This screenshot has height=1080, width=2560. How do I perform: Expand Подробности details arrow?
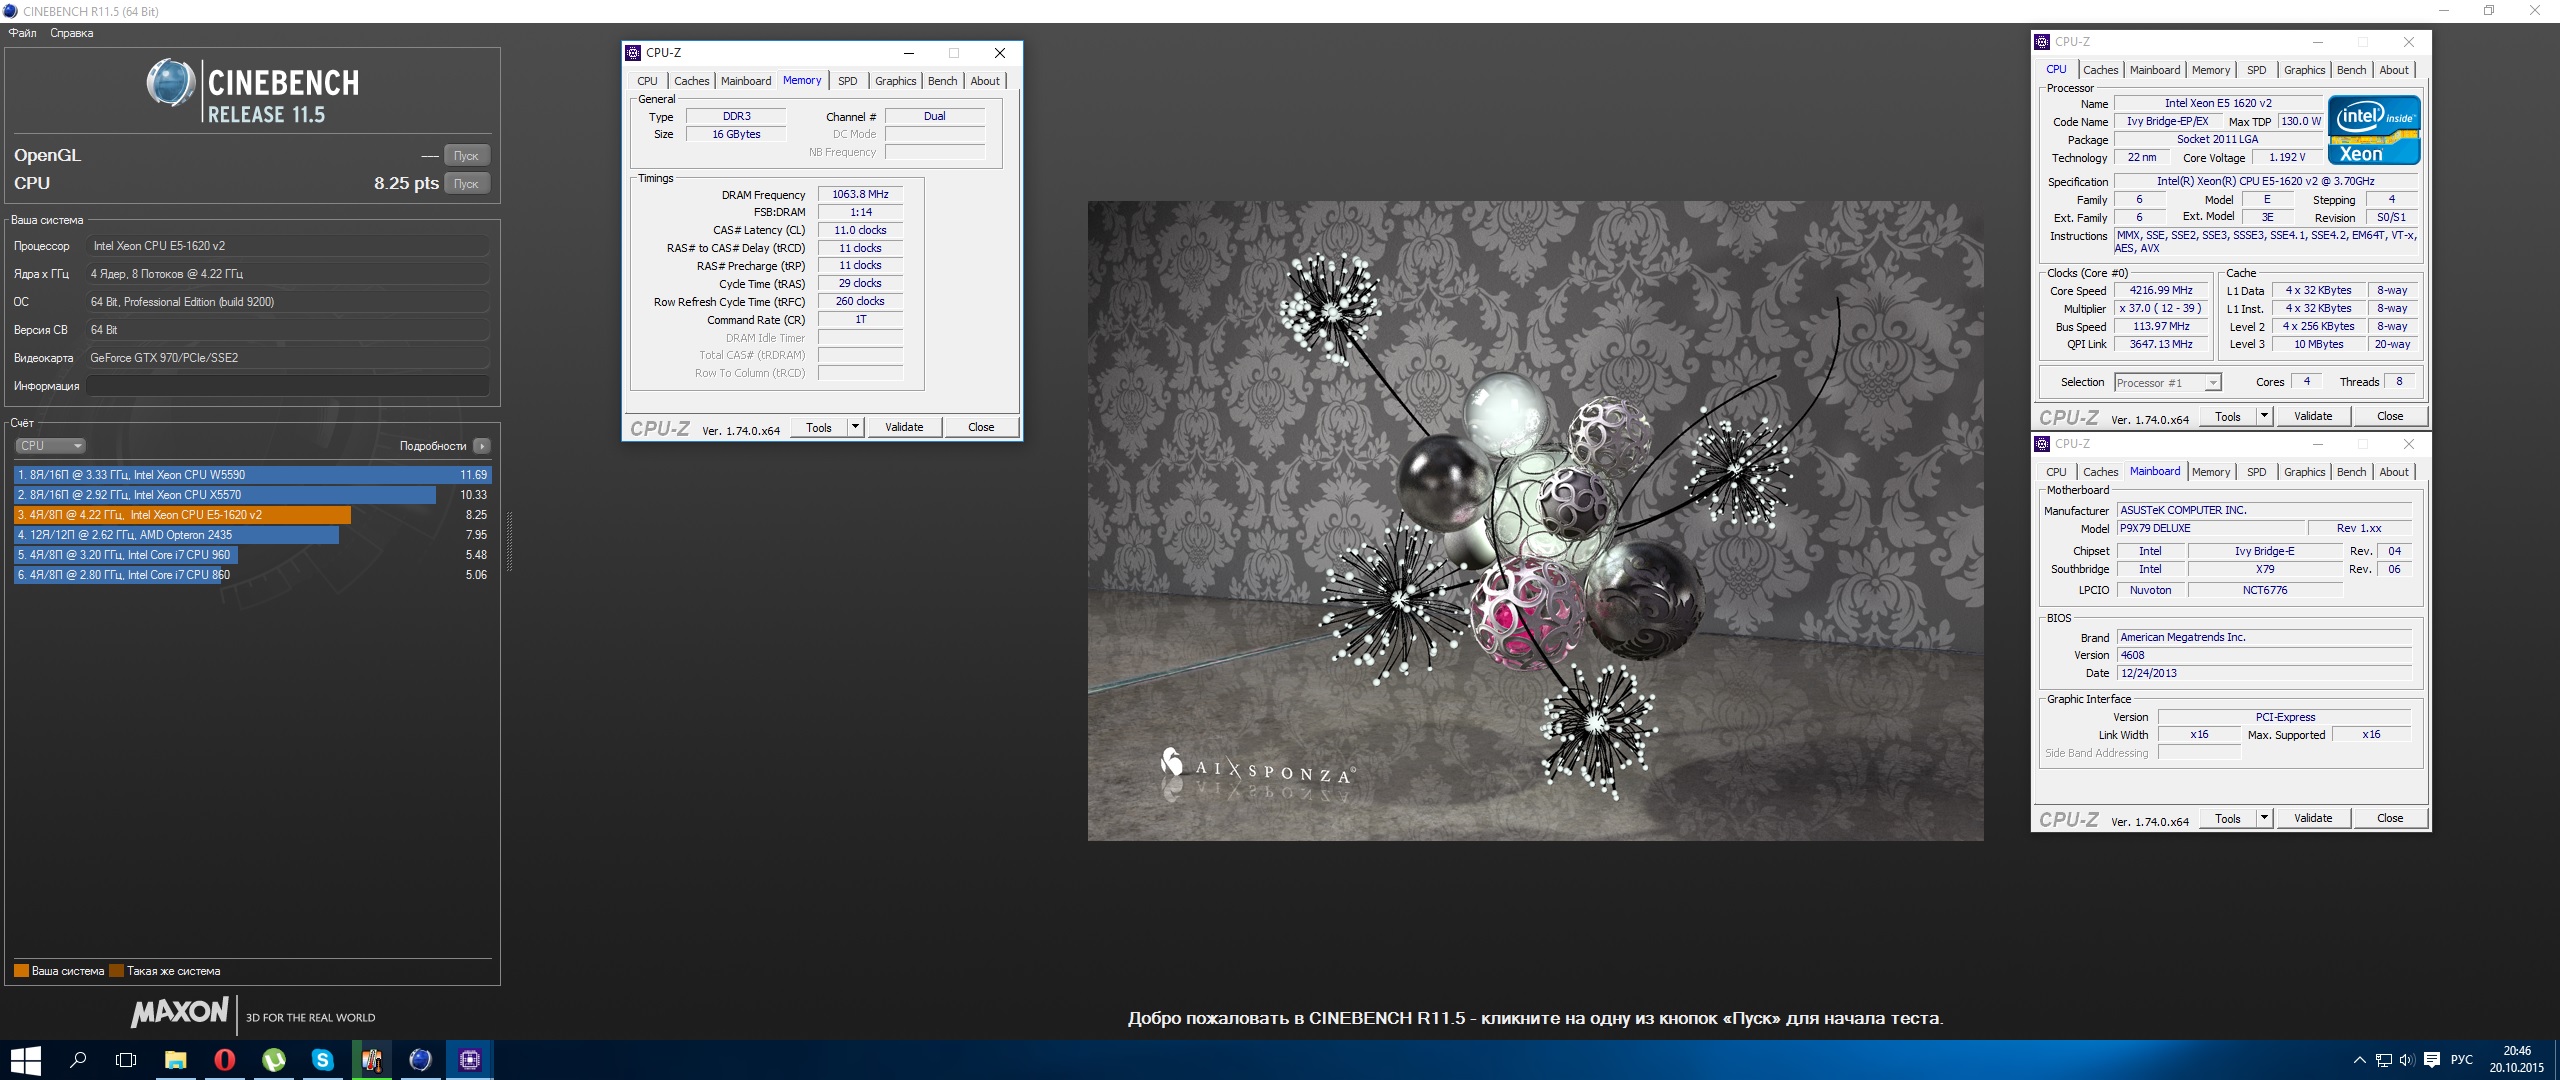coord(482,446)
